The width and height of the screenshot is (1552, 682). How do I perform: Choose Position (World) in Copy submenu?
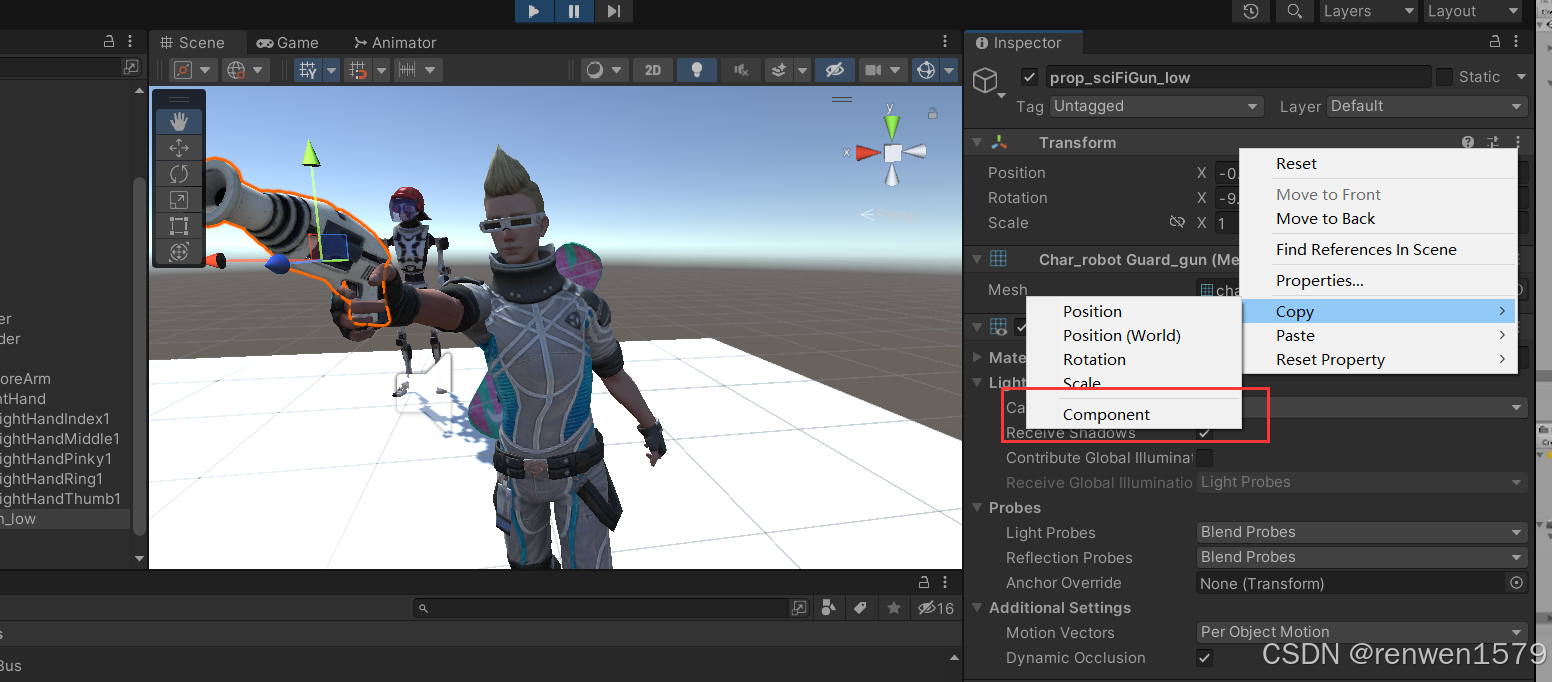click(1135, 336)
